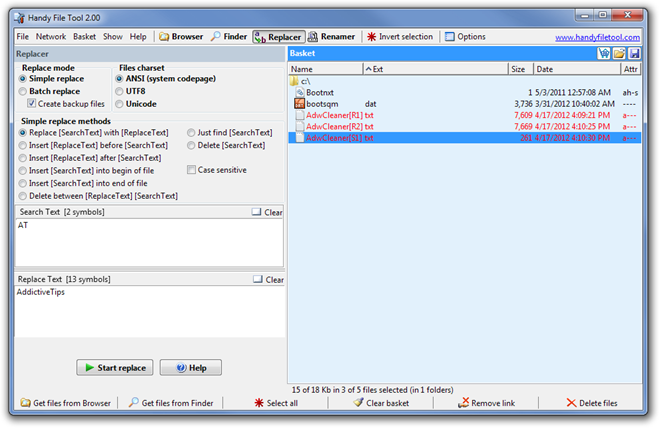Open the File menu
Screen dimensions: 660x428
23,37
